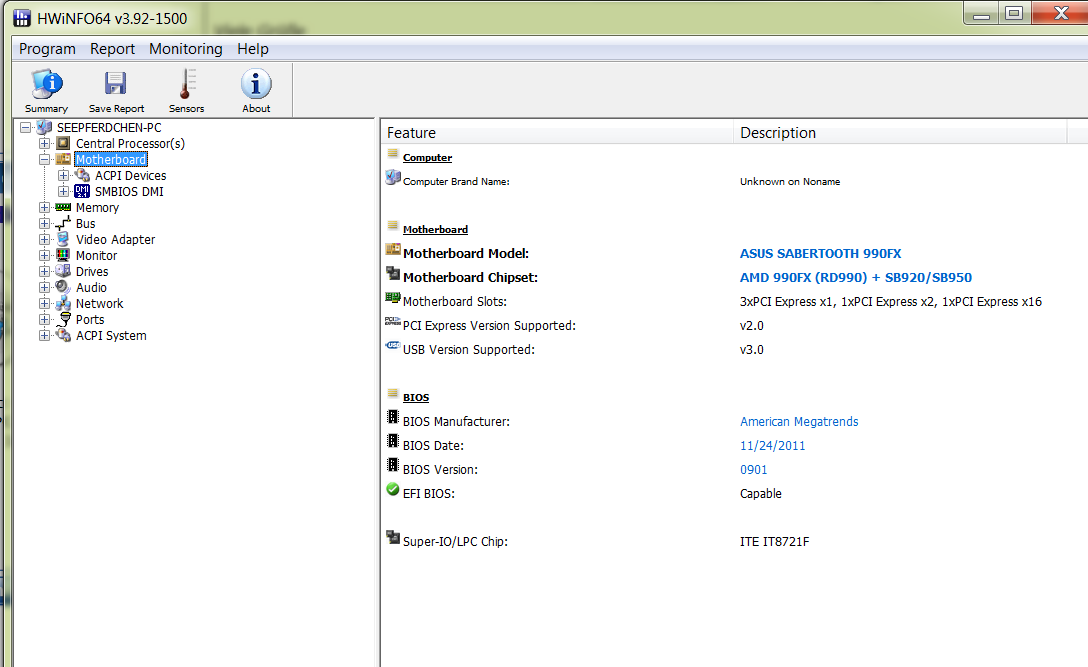Click the Drives tree icon
This screenshot has height=667, width=1088.
[x=63, y=271]
